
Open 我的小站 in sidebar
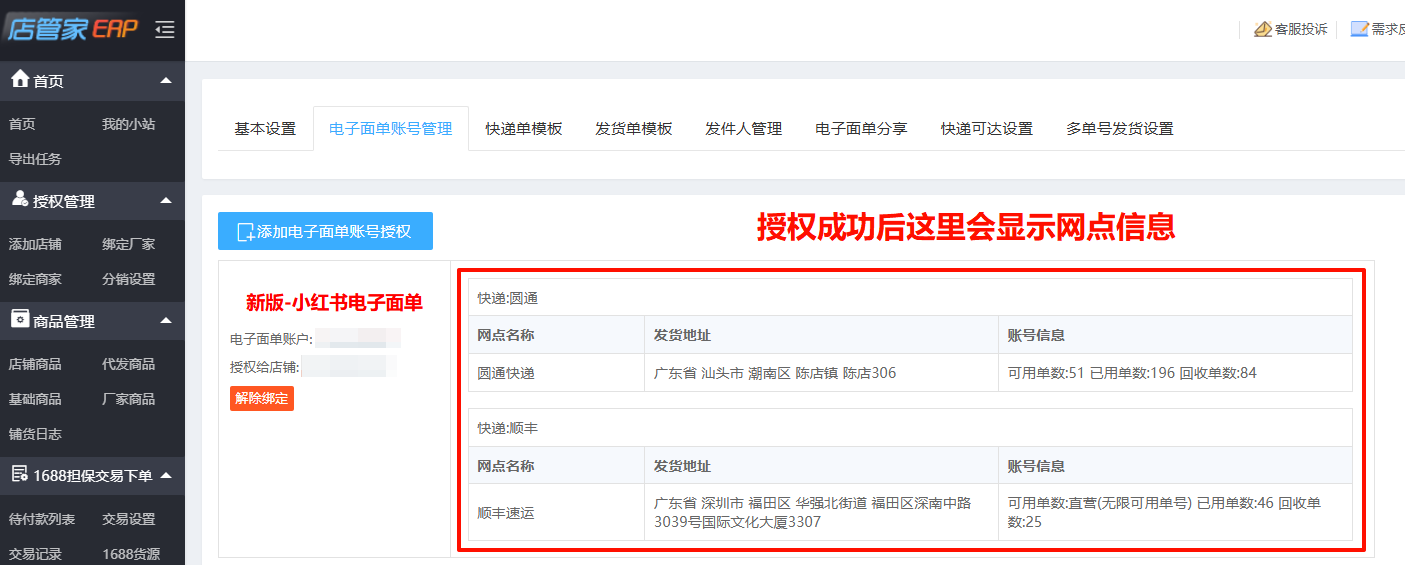pyautogui.click(x=128, y=124)
